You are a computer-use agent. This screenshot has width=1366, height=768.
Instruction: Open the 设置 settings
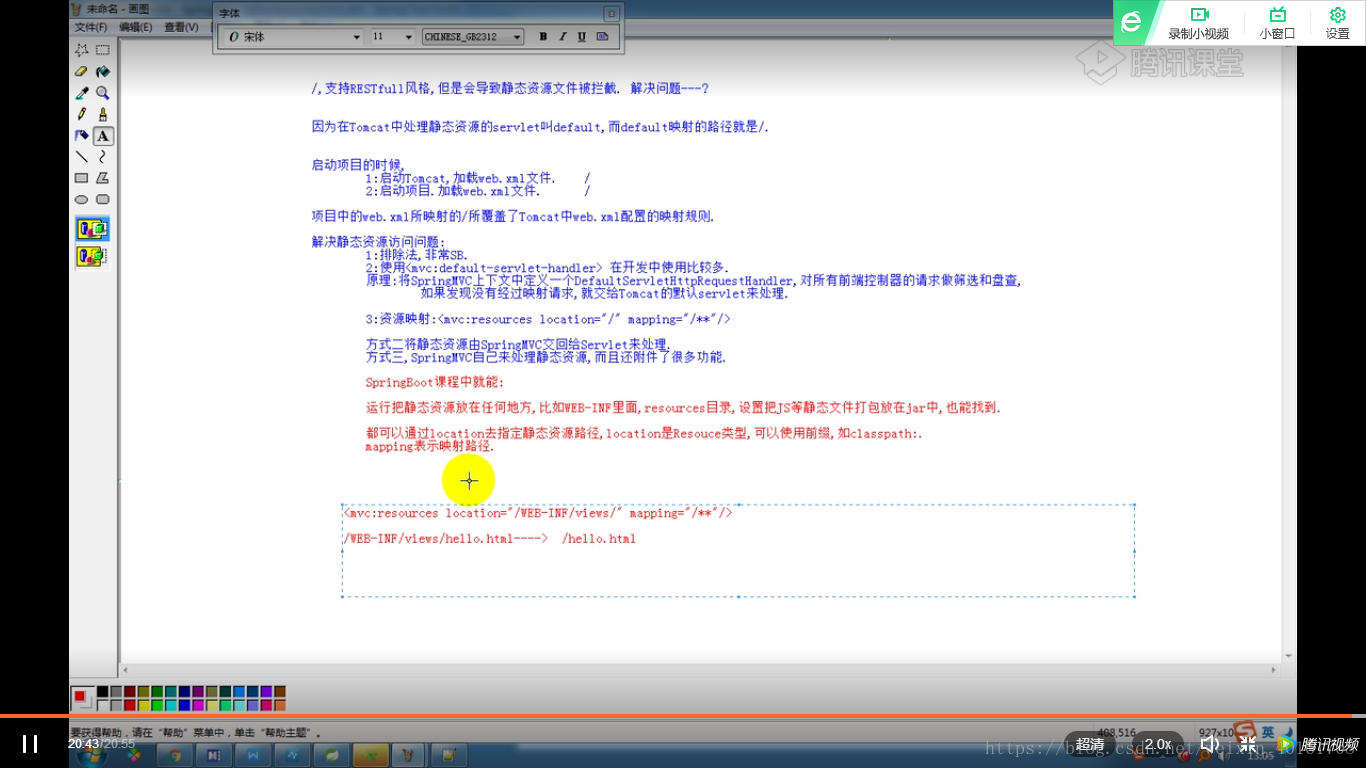coord(1338,23)
